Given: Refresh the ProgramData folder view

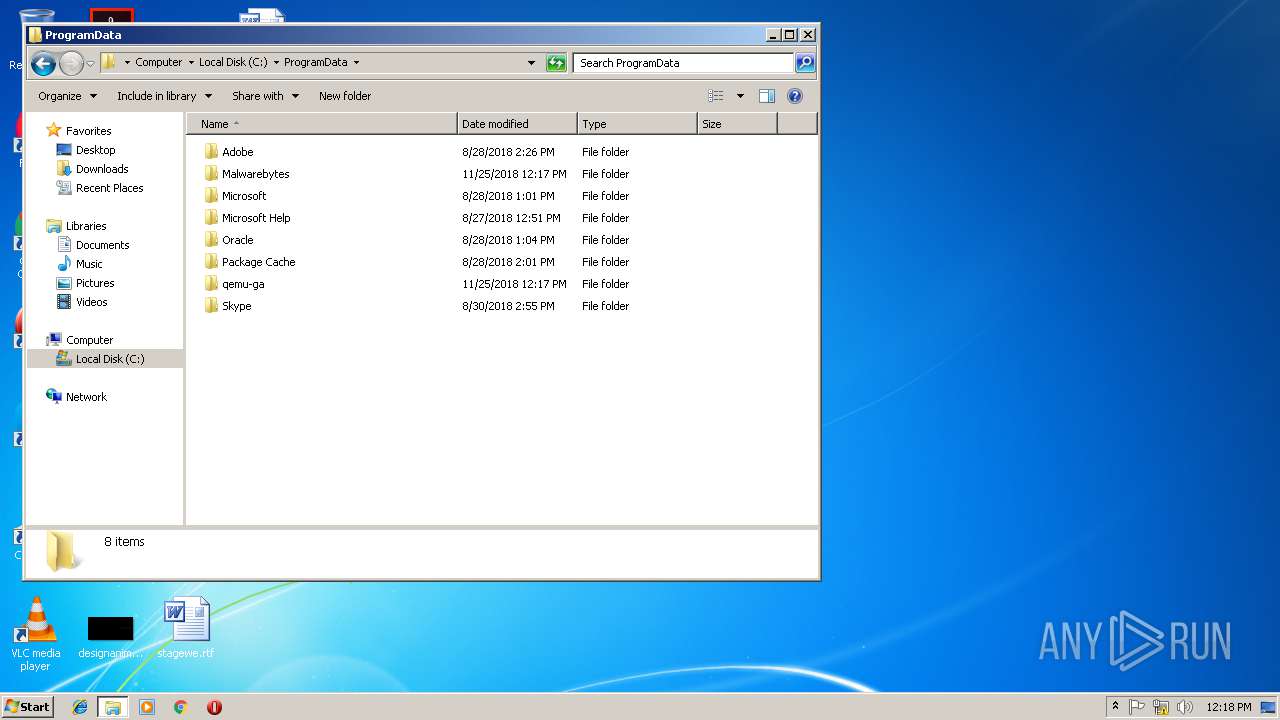Looking at the screenshot, I should 556,63.
